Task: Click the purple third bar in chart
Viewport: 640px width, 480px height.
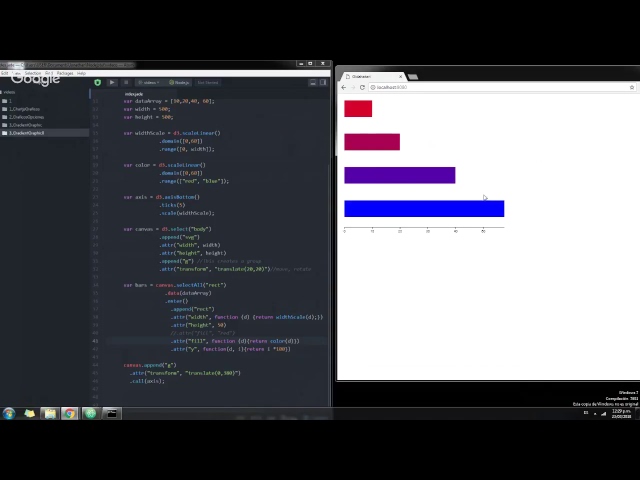Action: 400,175
